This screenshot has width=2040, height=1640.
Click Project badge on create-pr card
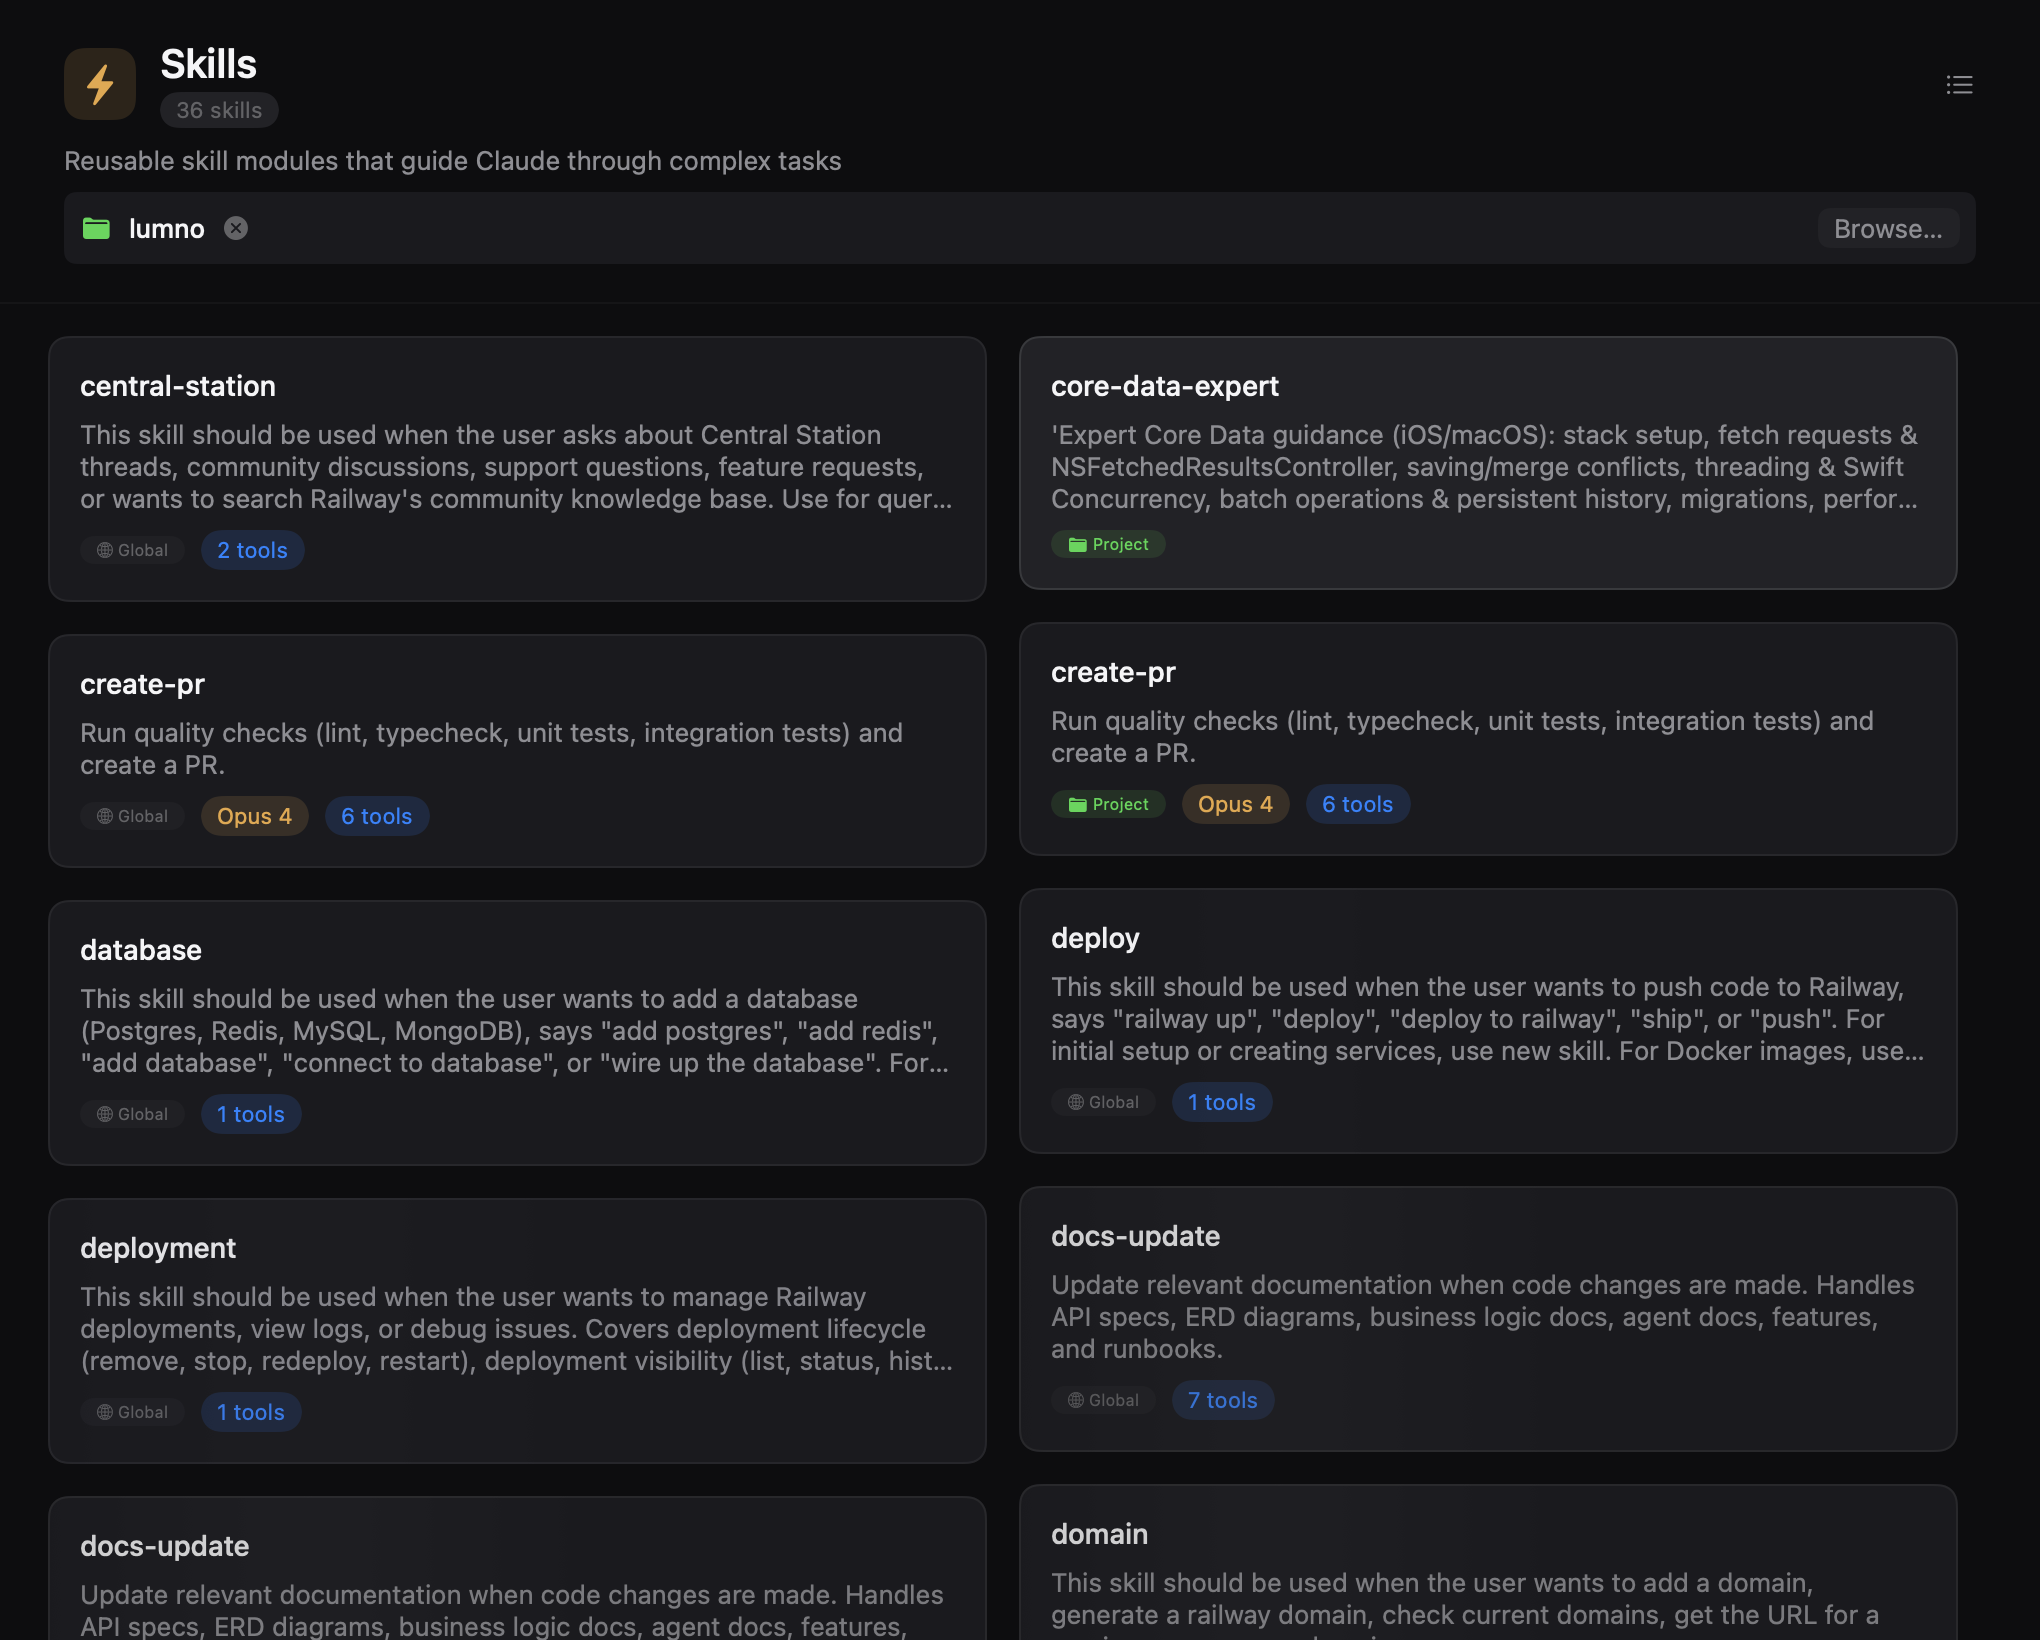click(1108, 804)
